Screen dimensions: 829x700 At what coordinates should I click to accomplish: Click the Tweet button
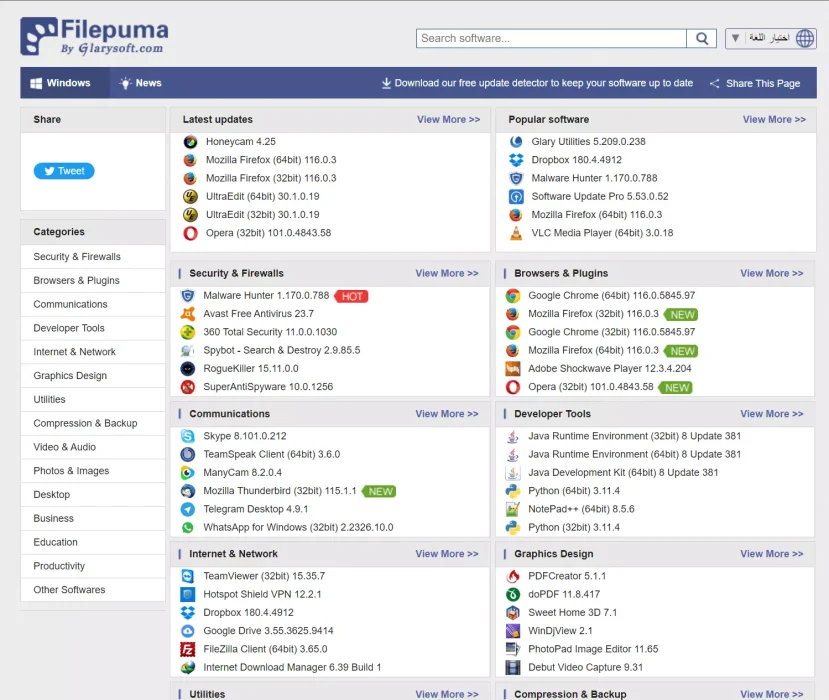point(64,171)
